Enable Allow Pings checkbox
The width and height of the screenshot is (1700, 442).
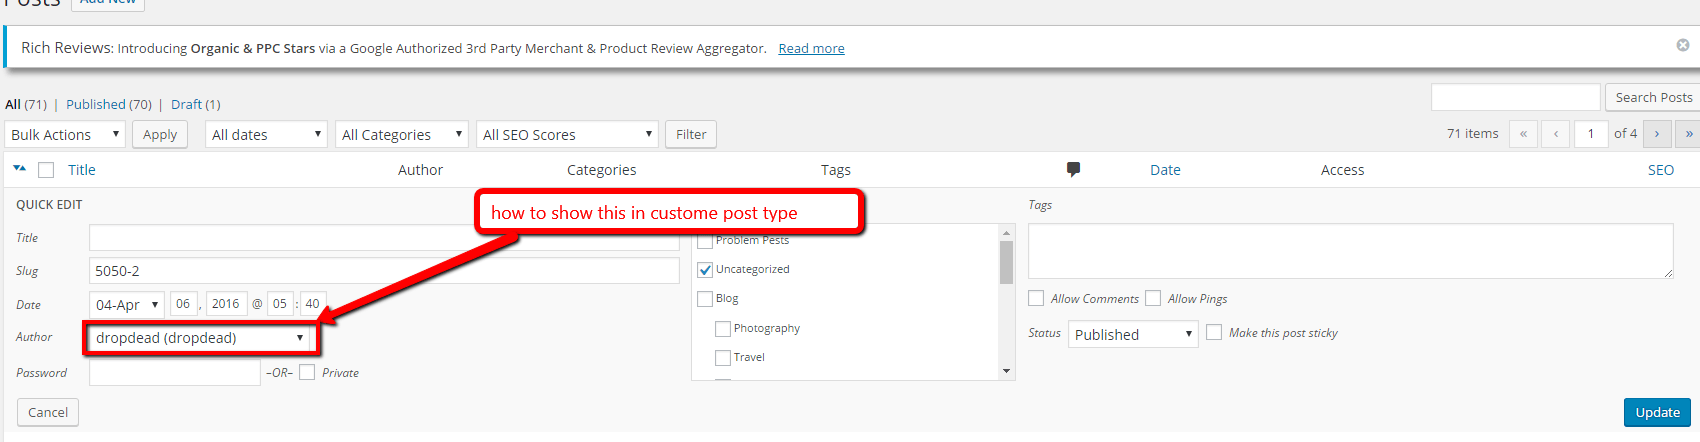coord(1153,298)
